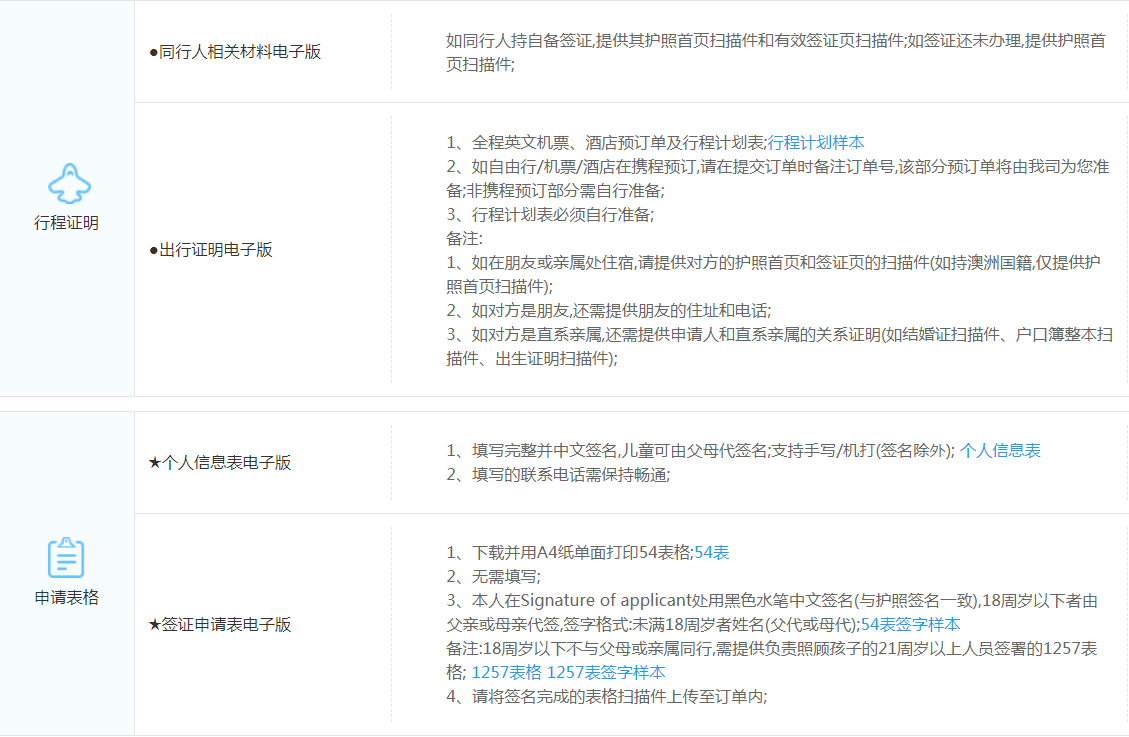The width and height of the screenshot is (1129, 737).
Task: Open the 个人信息表 download link
Action: [1000, 451]
